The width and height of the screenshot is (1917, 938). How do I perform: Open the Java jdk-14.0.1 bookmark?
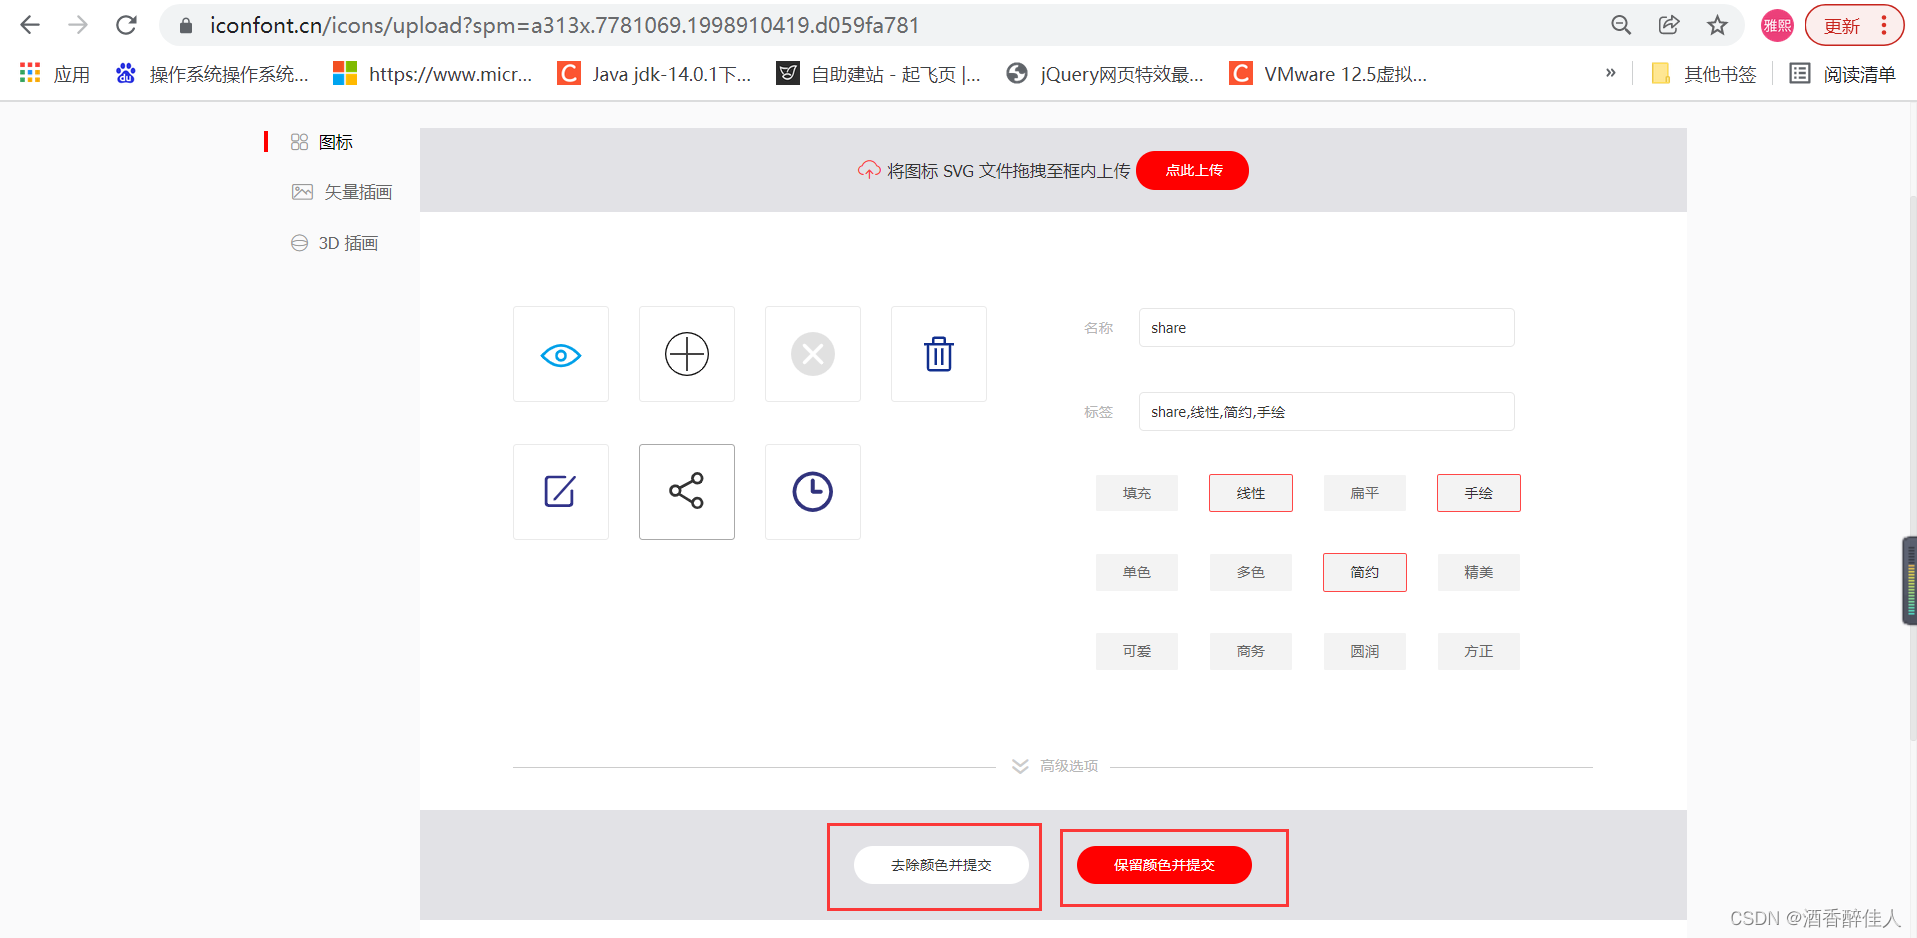click(x=655, y=74)
